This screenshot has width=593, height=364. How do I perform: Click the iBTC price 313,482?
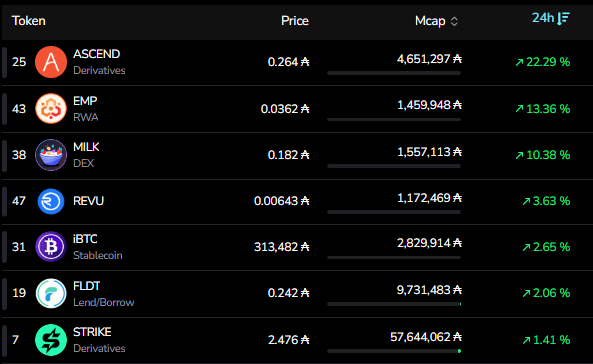click(x=282, y=247)
